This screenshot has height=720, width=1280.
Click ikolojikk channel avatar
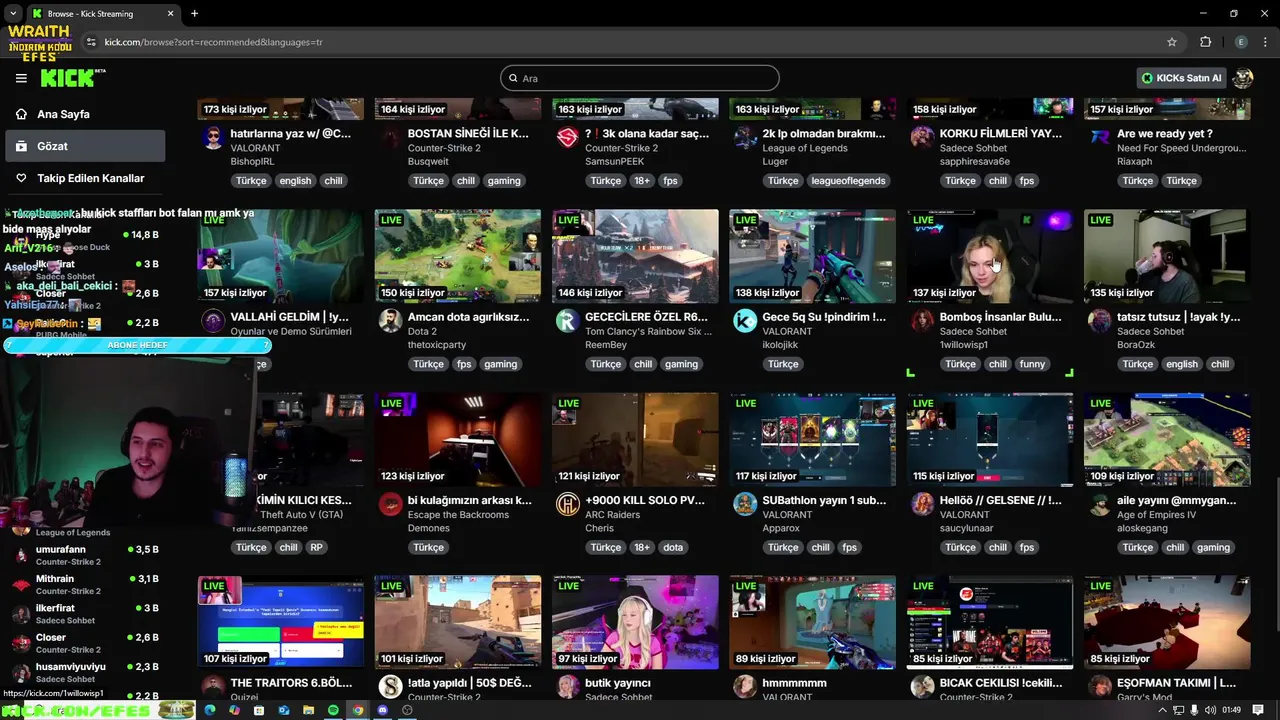point(745,320)
